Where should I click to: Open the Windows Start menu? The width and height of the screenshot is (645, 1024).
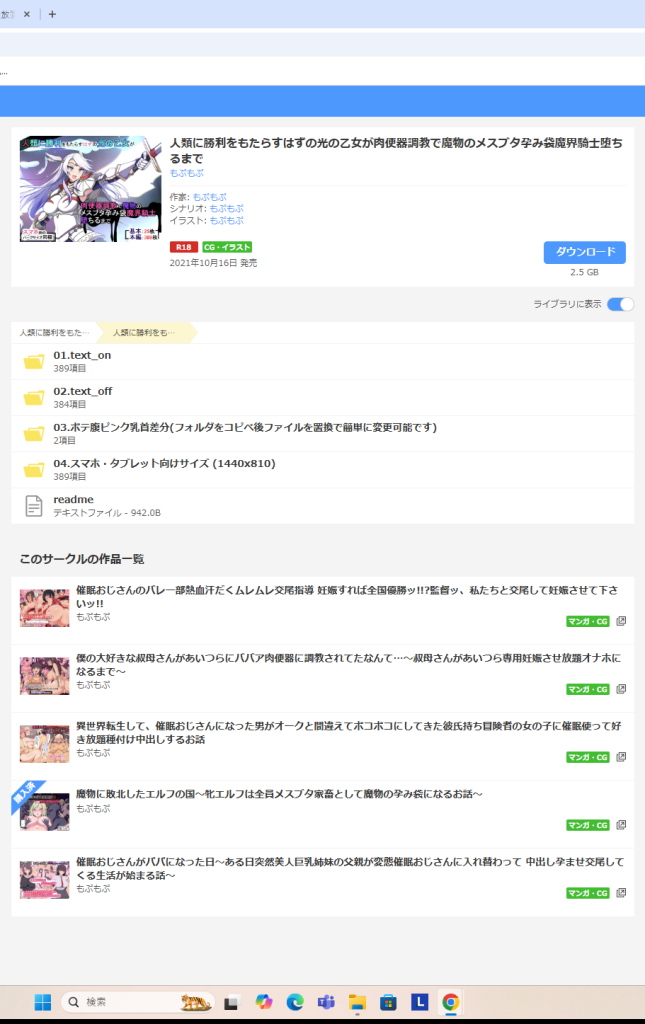pos(42,1002)
